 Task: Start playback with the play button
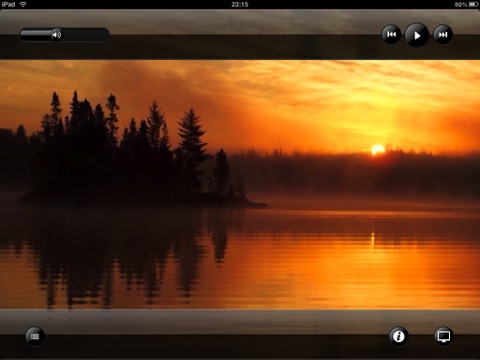(x=417, y=35)
